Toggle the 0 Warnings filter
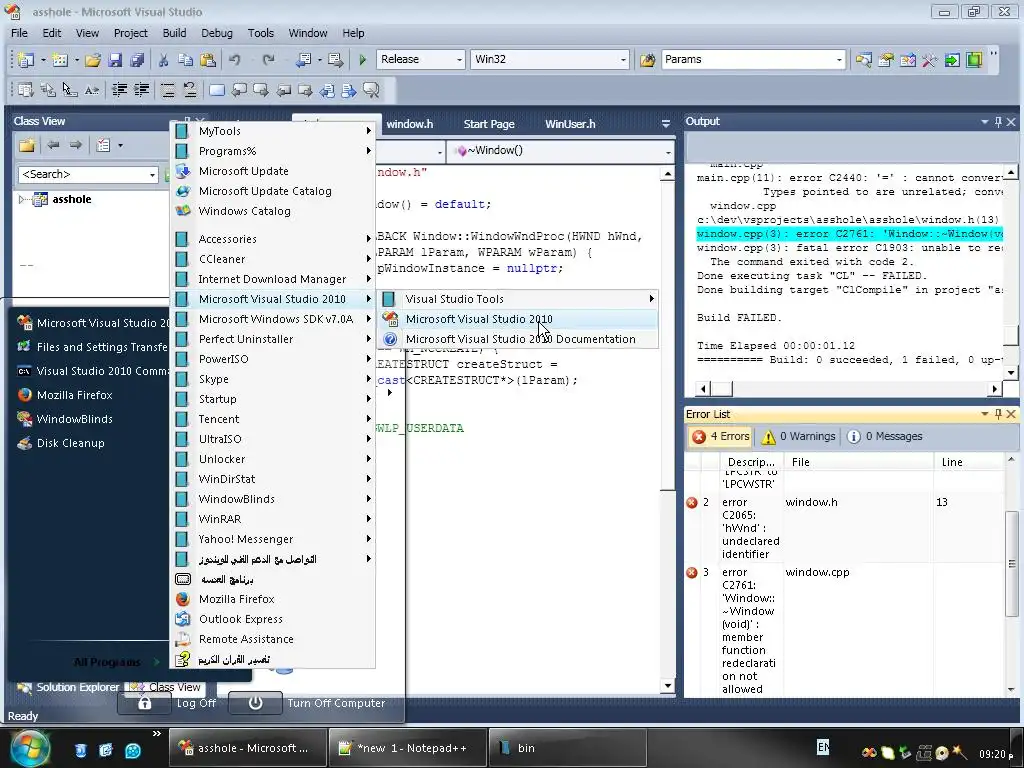This screenshot has height=768, width=1024. [x=799, y=436]
